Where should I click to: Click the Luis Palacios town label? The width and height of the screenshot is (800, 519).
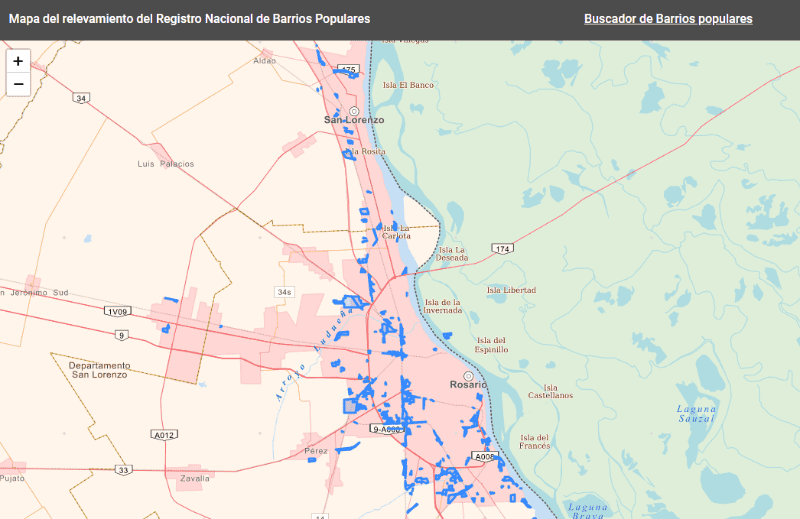click(166, 163)
